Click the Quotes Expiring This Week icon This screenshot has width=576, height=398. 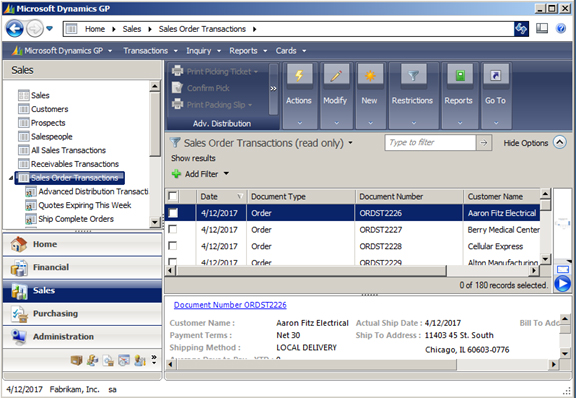click(x=30, y=205)
